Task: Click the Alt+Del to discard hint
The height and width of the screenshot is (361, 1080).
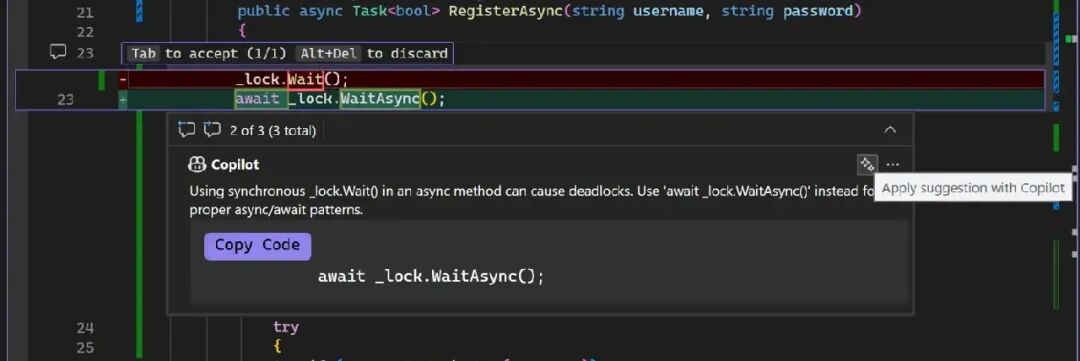Action: 373,54
